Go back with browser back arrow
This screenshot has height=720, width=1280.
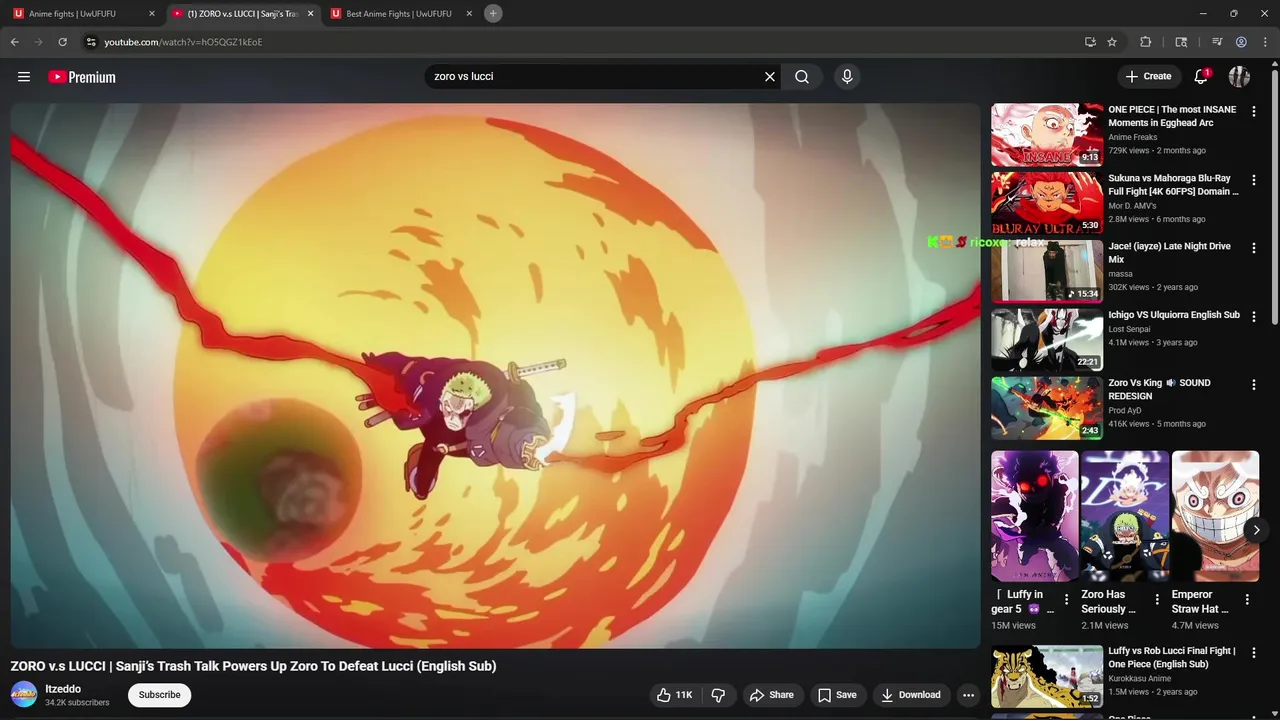(x=15, y=42)
